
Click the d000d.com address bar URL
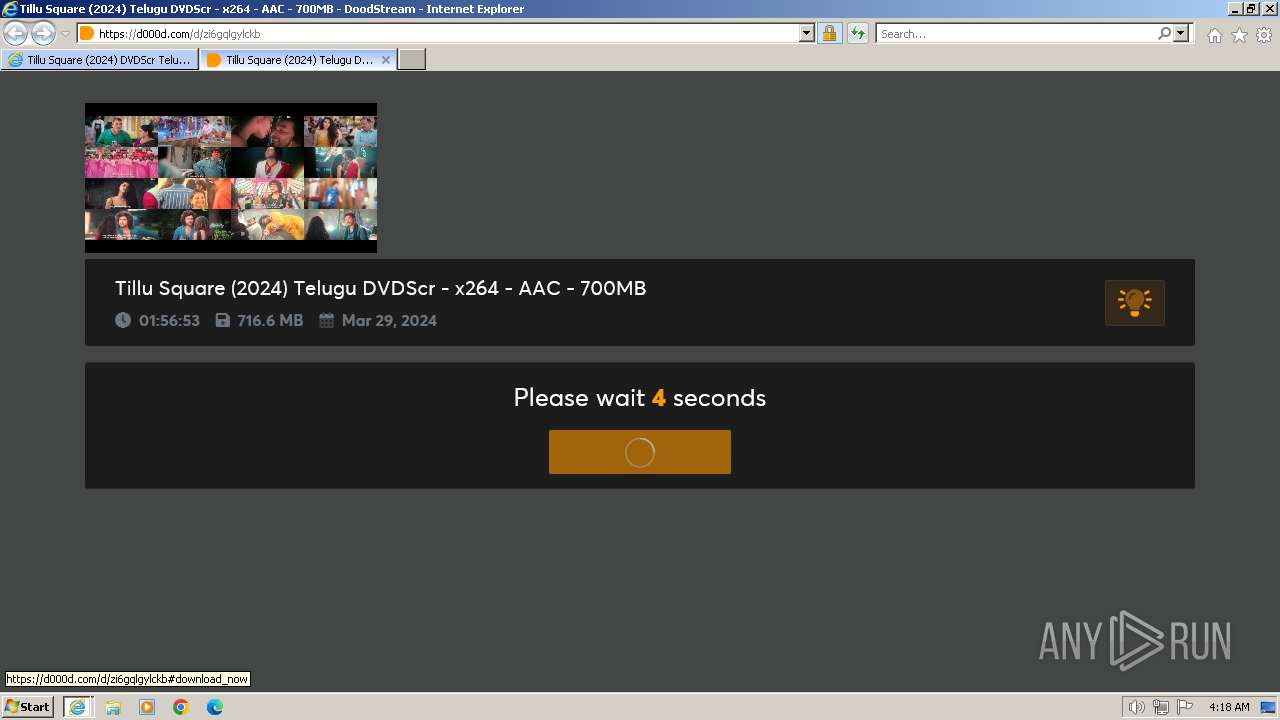pos(179,34)
